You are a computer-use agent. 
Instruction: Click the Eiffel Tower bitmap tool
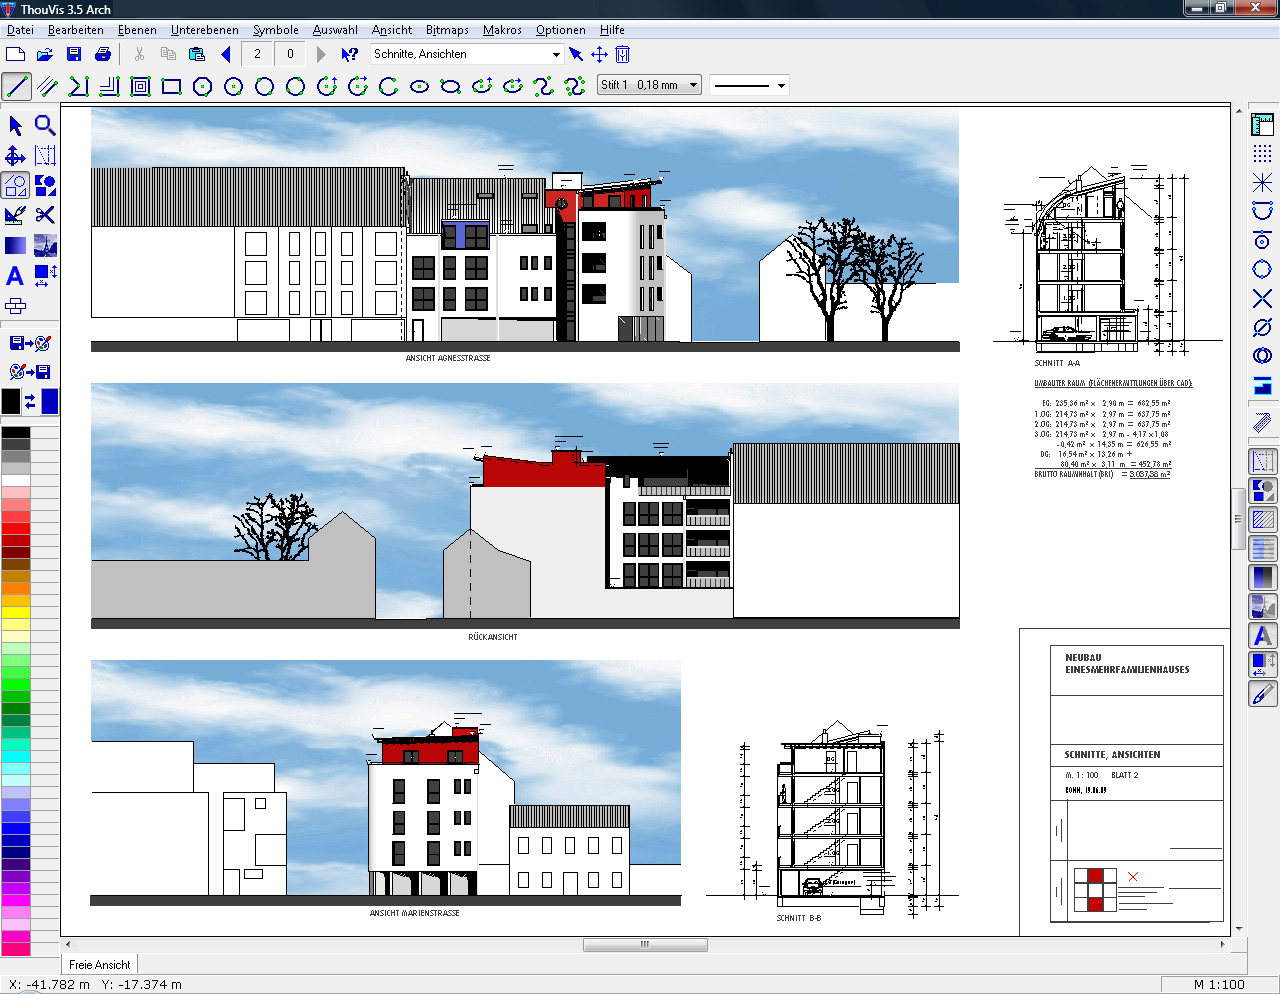tap(45, 245)
